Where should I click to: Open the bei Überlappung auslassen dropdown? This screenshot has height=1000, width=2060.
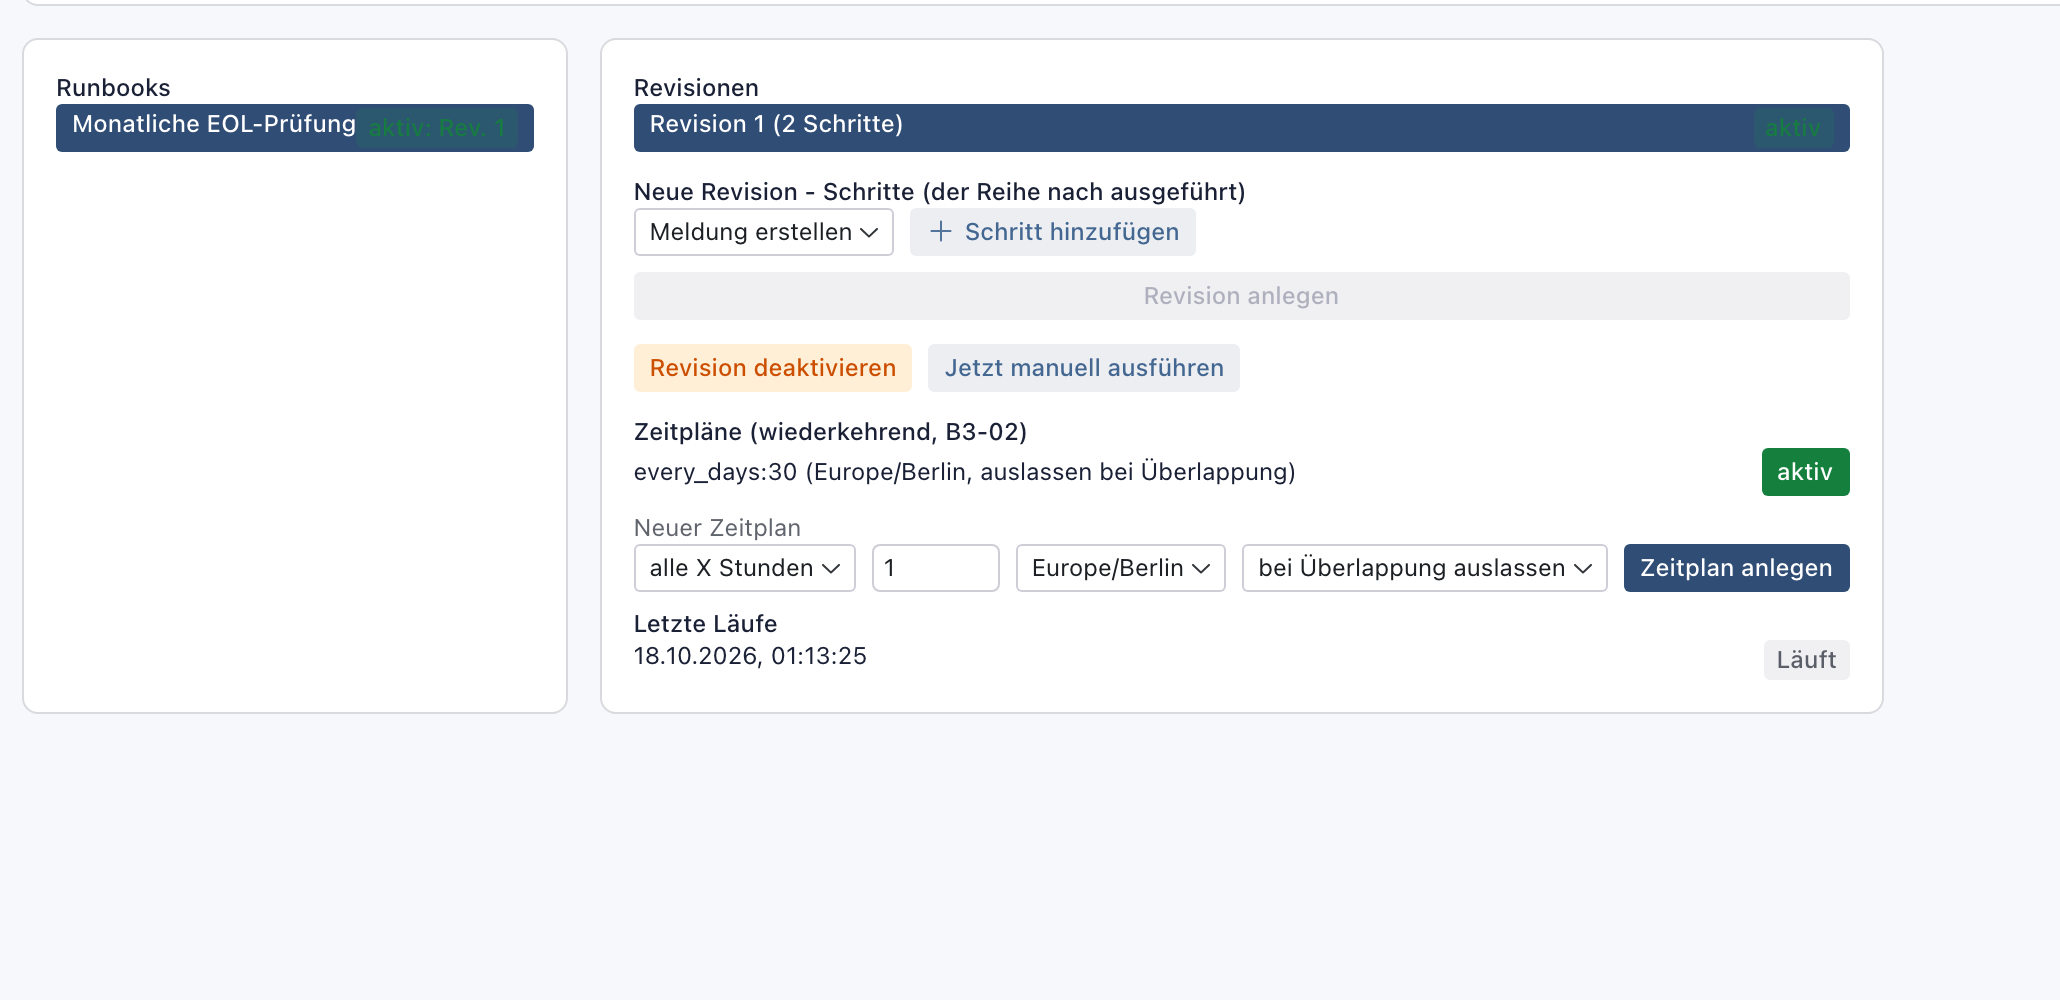(x=1424, y=568)
